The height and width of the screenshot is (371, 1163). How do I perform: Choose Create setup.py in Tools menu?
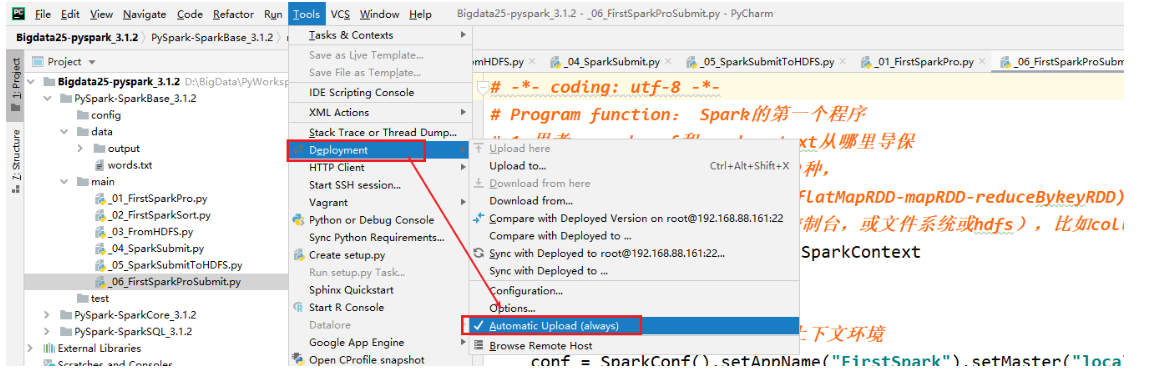coord(346,255)
